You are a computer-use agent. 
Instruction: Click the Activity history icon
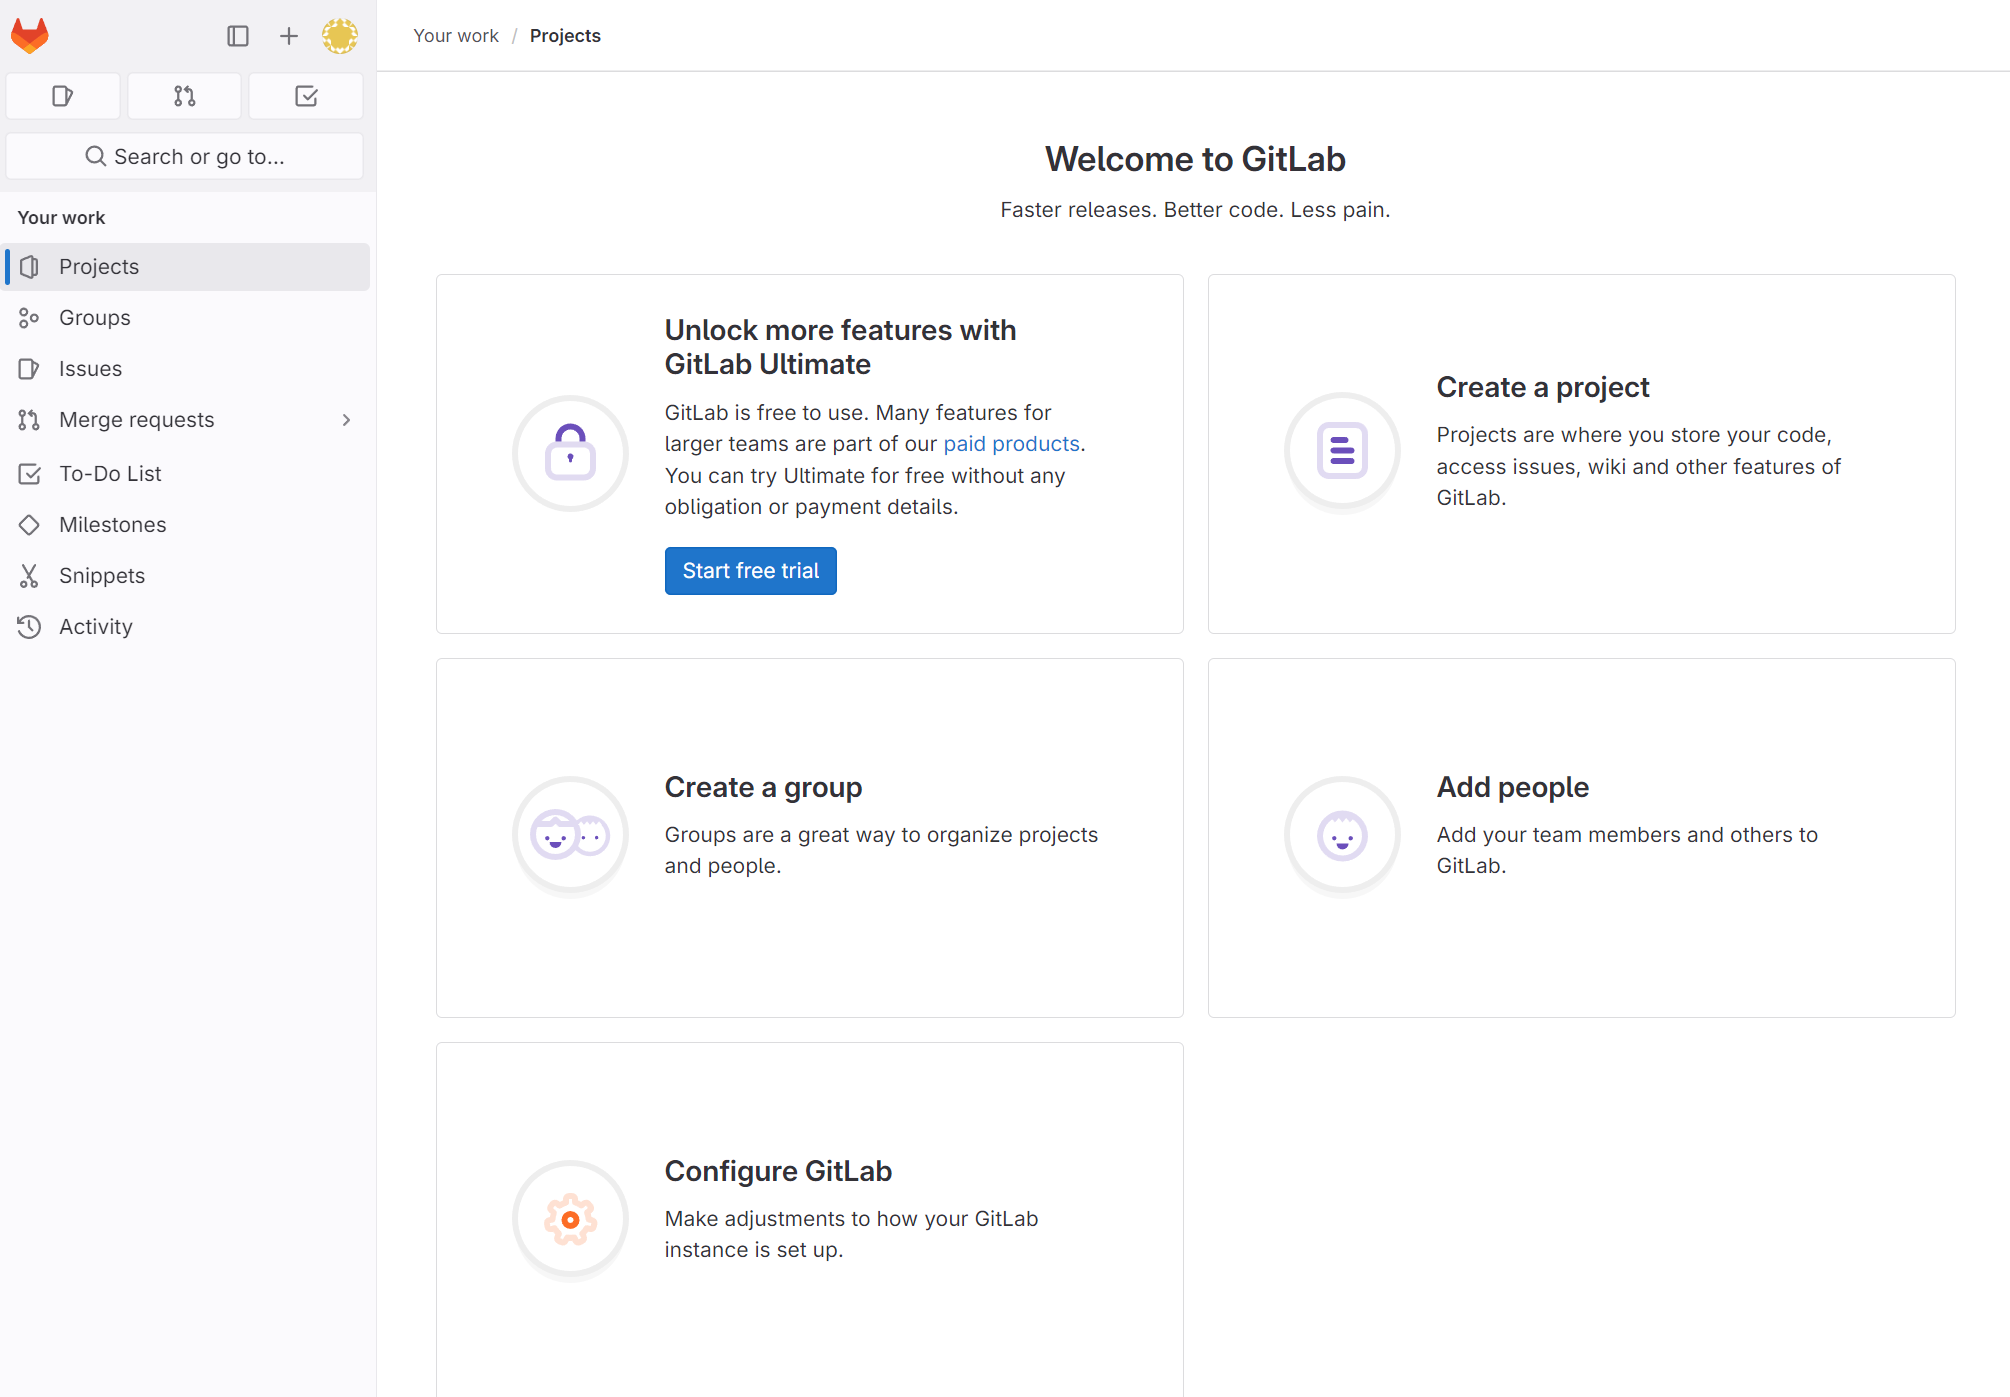[29, 627]
